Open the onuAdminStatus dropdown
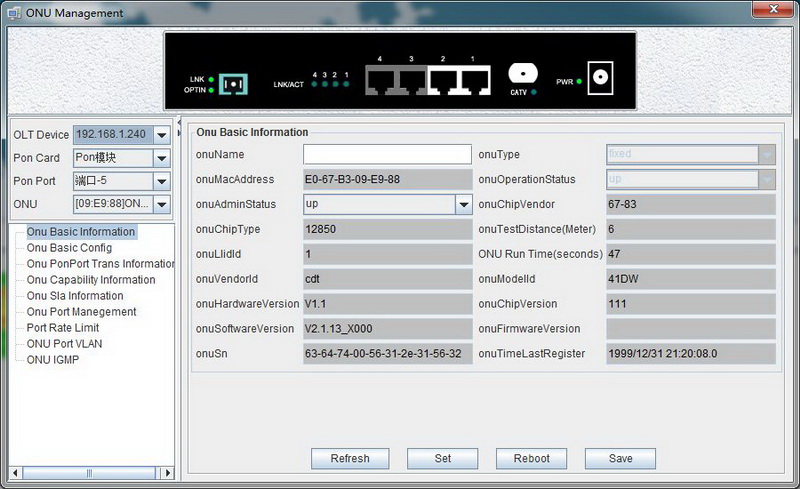Image resolution: width=800 pixels, height=489 pixels. (x=463, y=204)
